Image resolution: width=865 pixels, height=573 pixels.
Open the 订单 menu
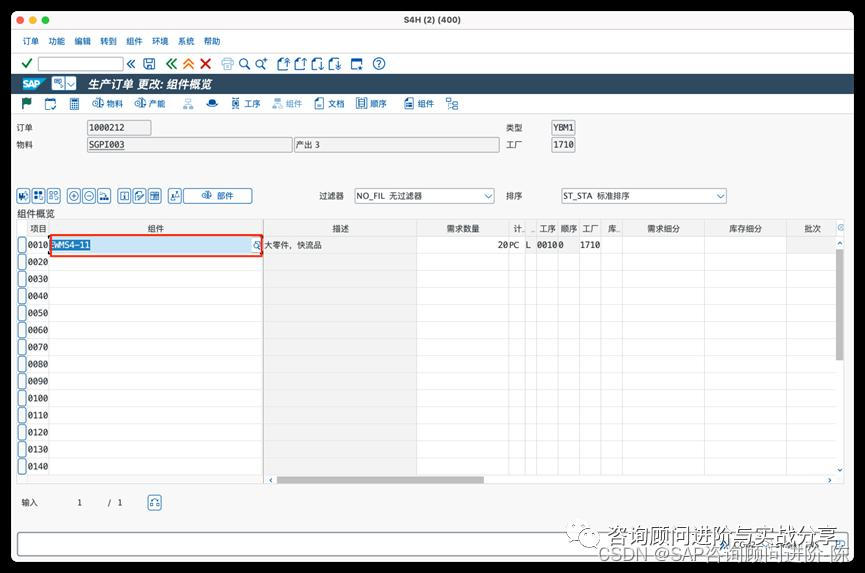point(31,41)
